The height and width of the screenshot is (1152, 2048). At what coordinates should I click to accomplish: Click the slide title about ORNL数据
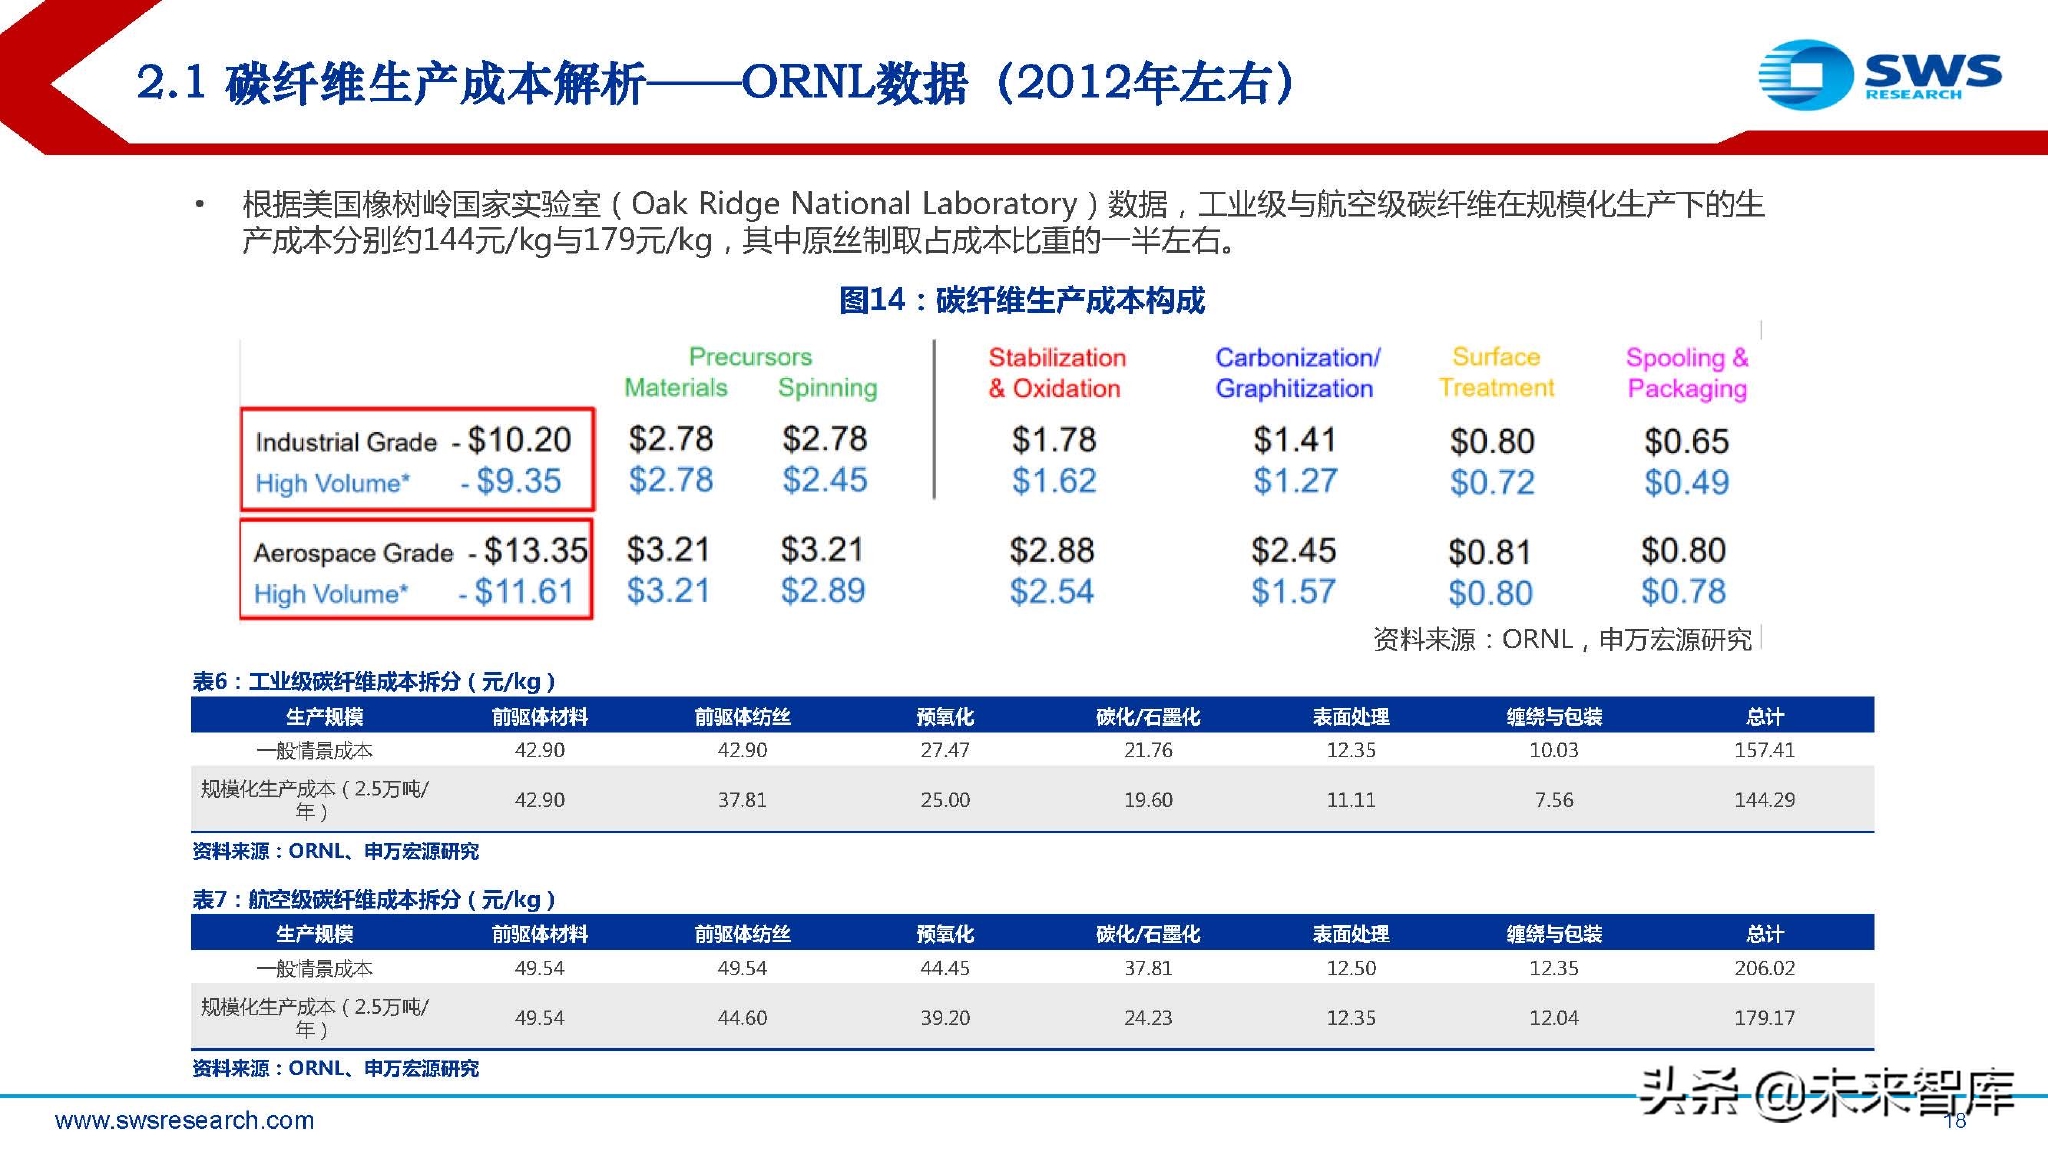[714, 82]
